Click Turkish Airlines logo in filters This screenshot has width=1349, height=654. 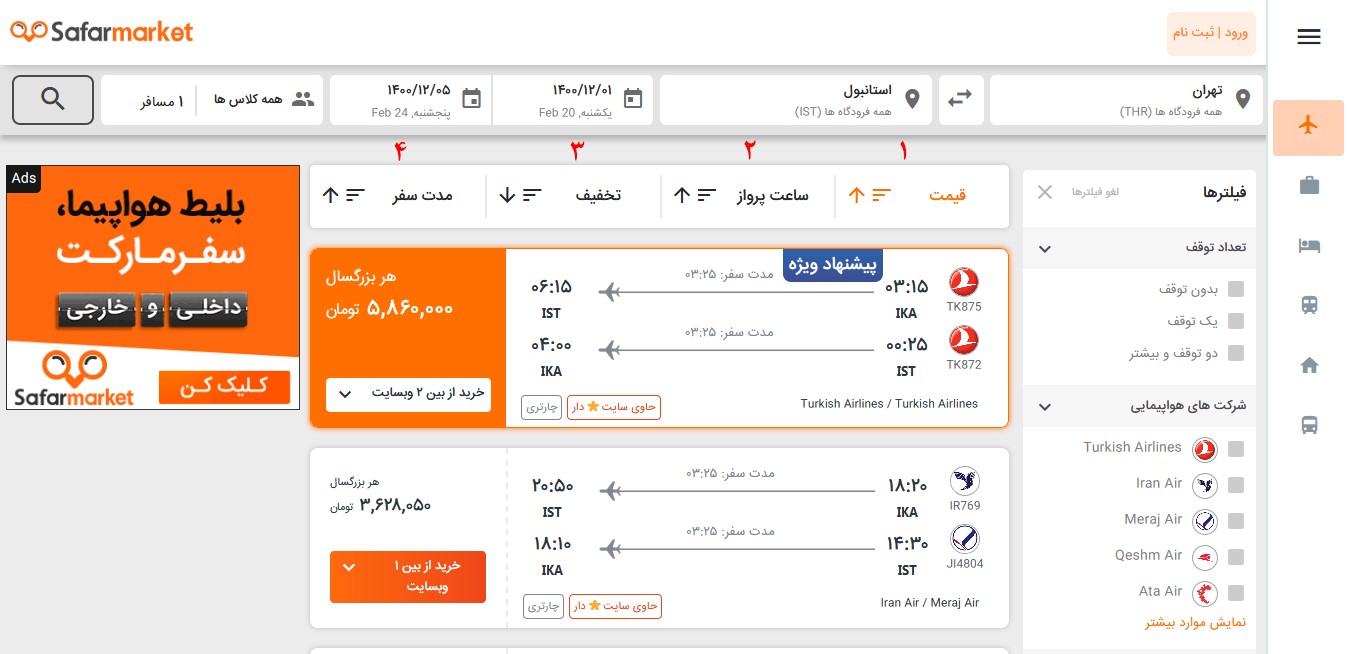pyautogui.click(x=1205, y=449)
